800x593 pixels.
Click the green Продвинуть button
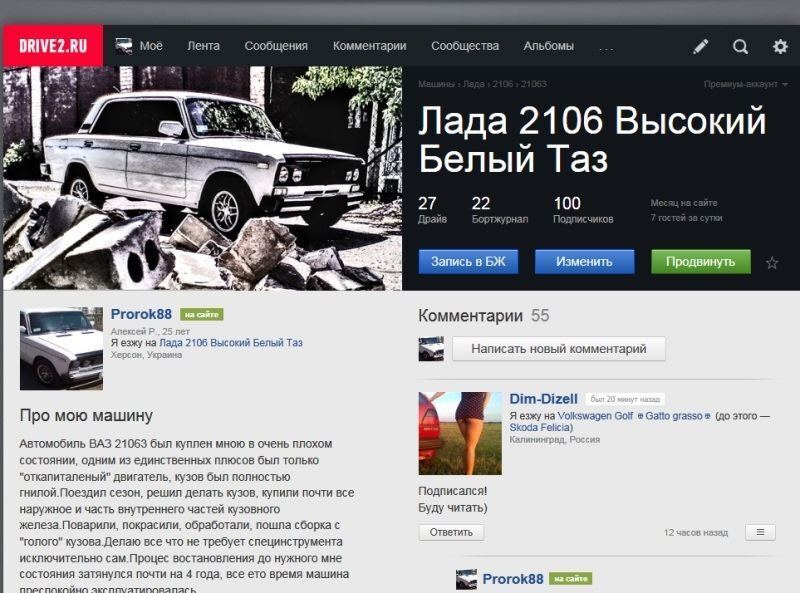click(x=700, y=262)
